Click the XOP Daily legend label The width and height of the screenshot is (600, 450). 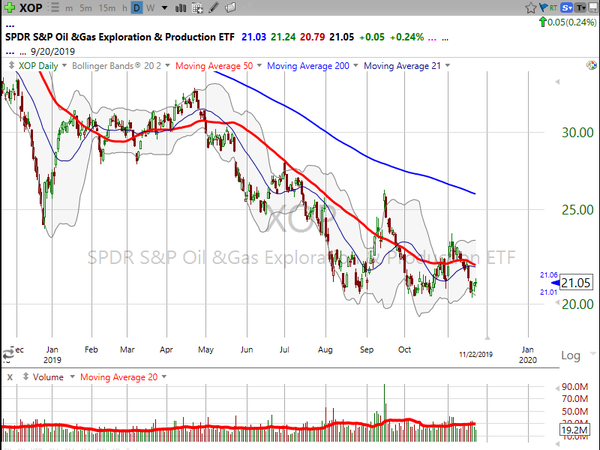point(38,66)
